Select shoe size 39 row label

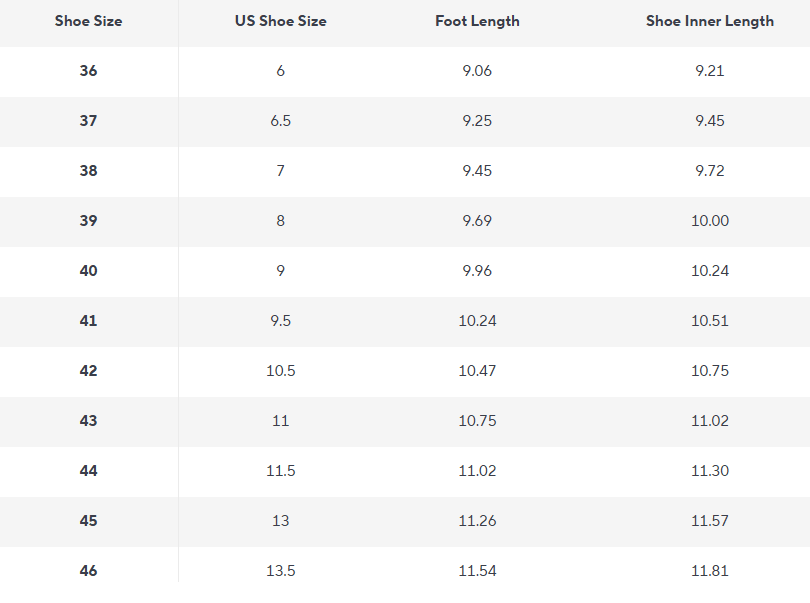tap(88, 221)
